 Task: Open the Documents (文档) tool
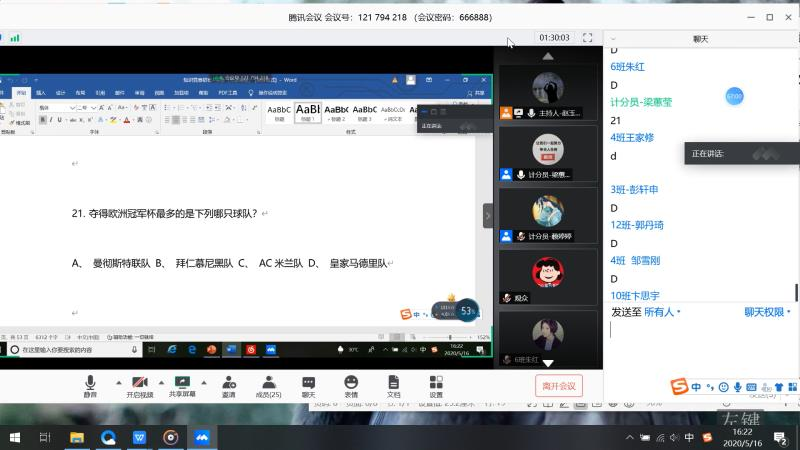point(393,385)
